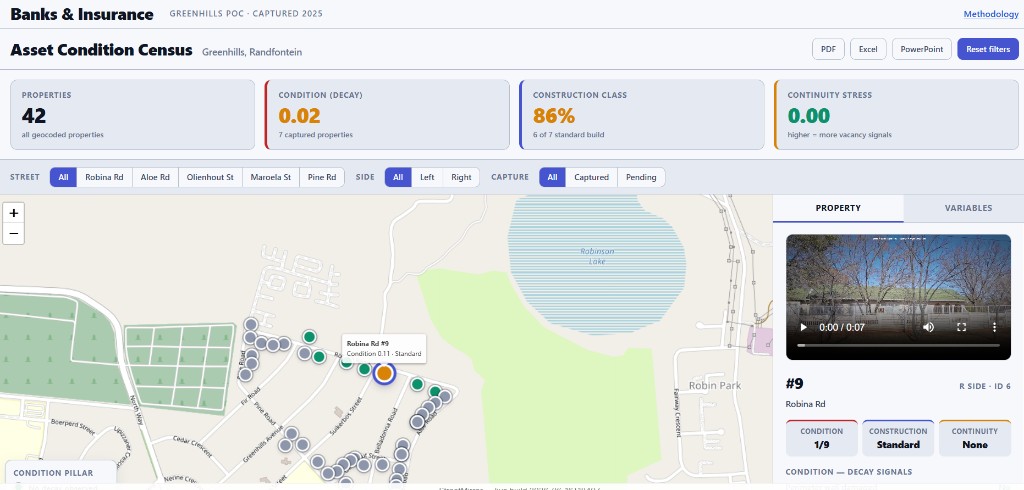The height and width of the screenshot is (490, 1024).
Task: Export report as PDF
Action: (828, 49)
